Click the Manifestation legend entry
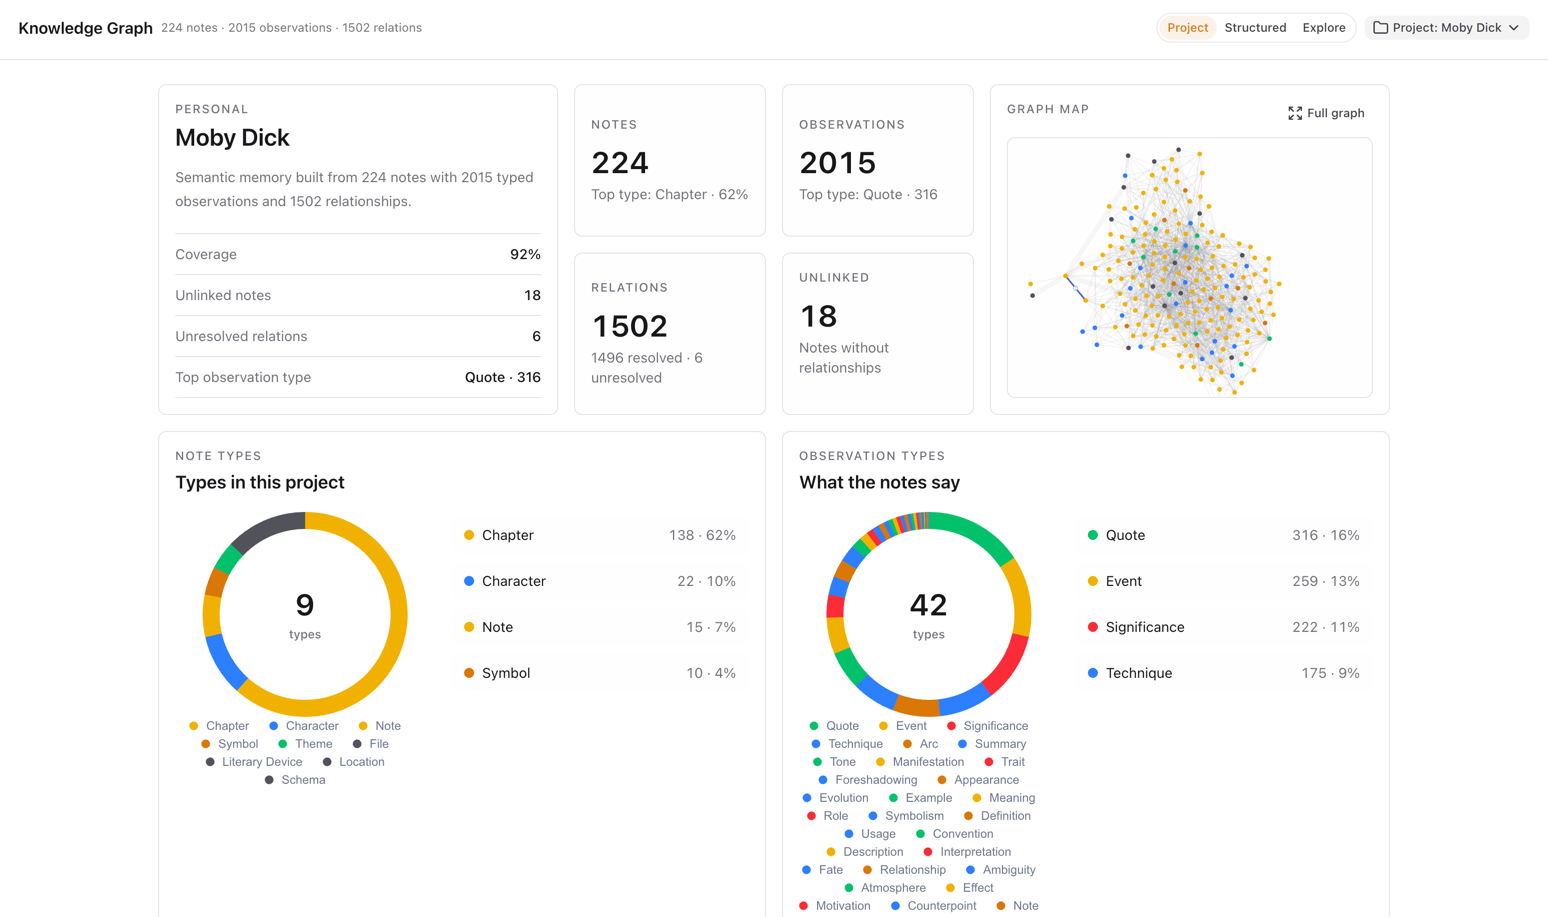Viewport: 1548px width, 917px height. 920,762
